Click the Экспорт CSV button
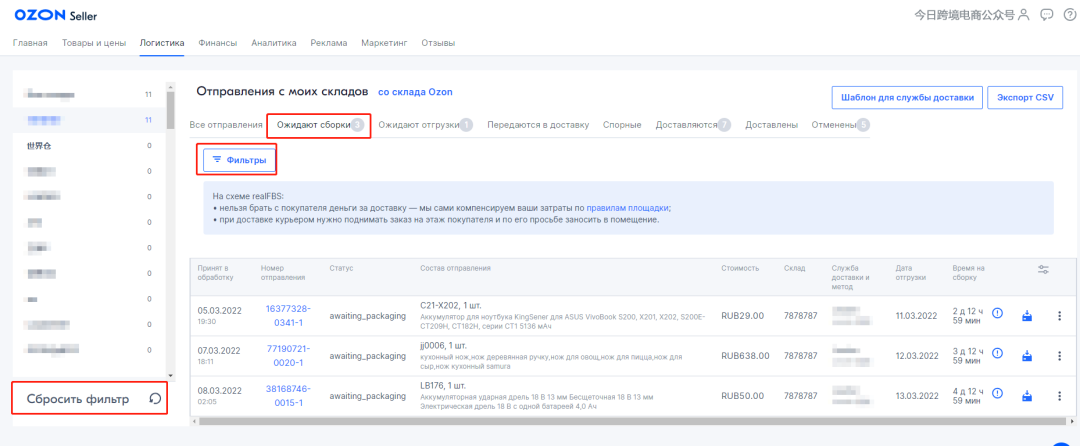The height and width of the screenshot is (446, 1080). click(x=1026, y=98)
